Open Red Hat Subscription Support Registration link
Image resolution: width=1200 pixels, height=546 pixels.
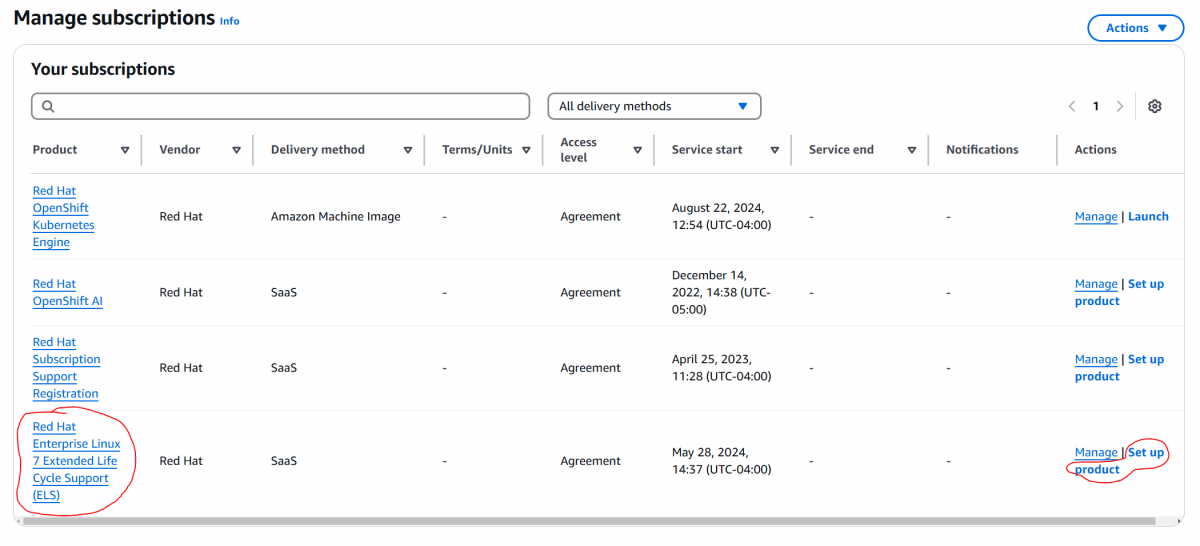click(66, 368)
